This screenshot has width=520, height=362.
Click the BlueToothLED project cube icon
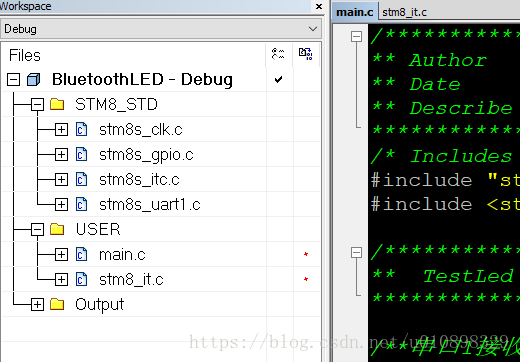33,80
